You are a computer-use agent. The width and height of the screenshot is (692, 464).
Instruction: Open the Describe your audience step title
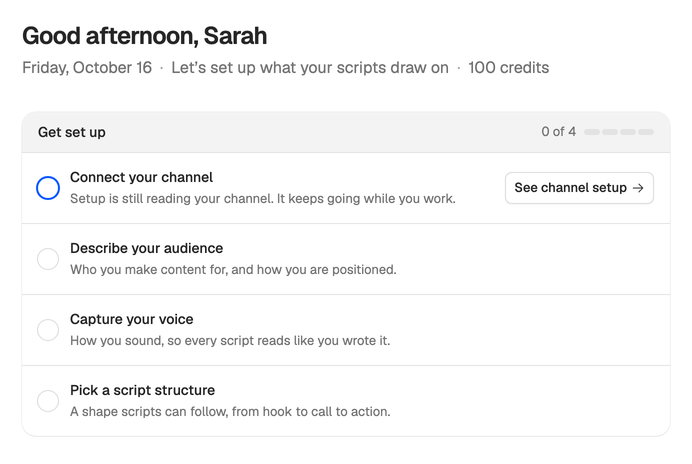147,249
